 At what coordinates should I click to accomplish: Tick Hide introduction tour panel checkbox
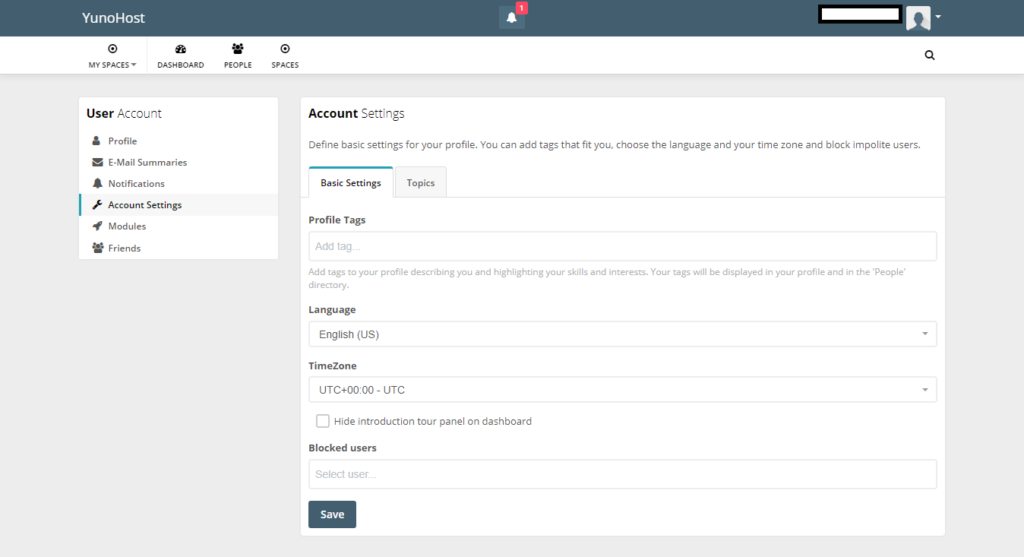[323, 421]
